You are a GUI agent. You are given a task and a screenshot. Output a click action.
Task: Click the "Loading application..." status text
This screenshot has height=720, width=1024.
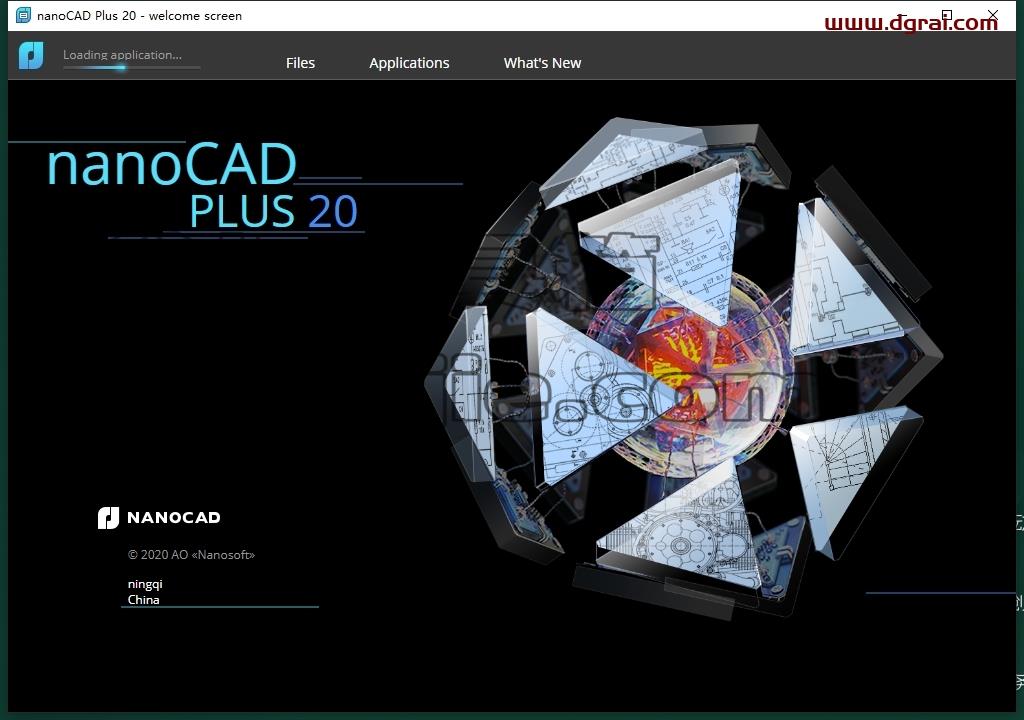click(122, 55)
